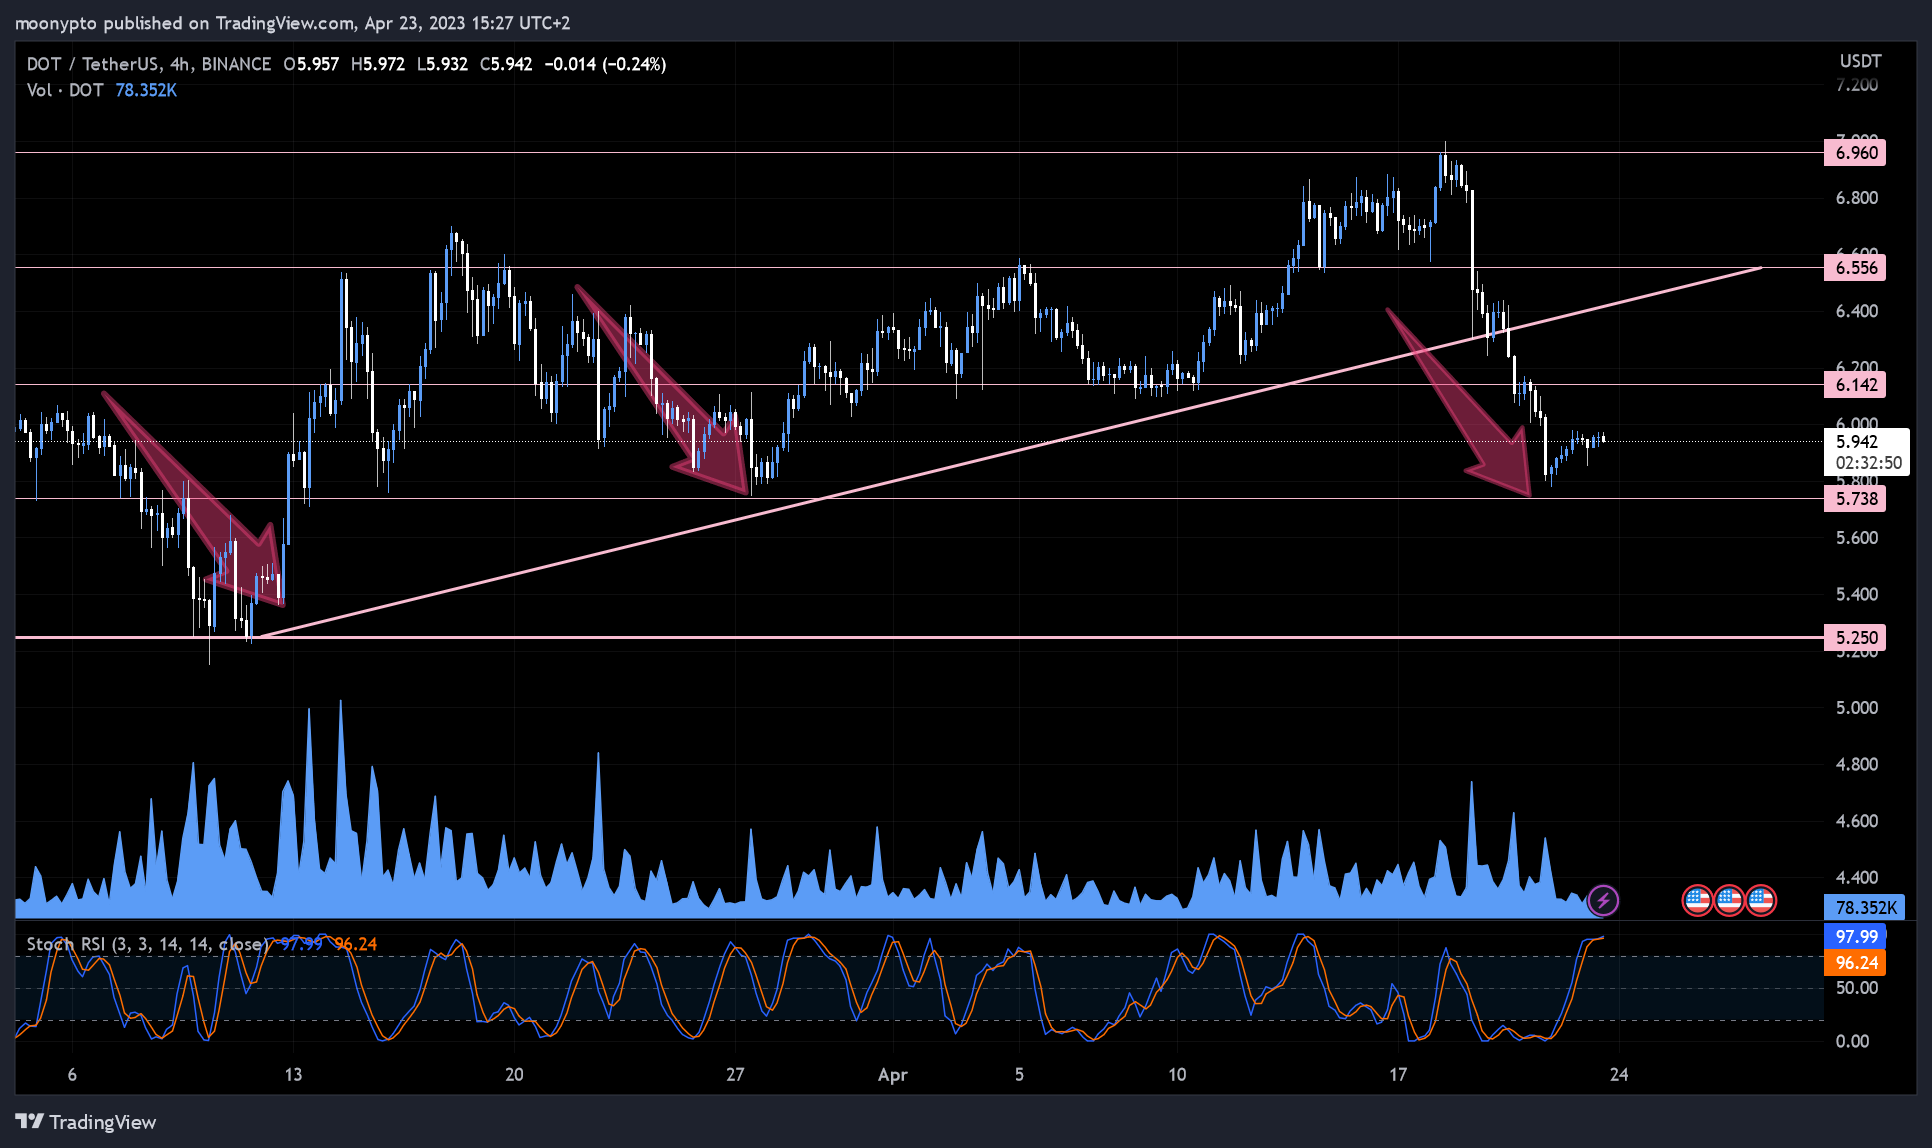
Task: Click the 20 date label on time axis
Action: (x=514, y=1075)
